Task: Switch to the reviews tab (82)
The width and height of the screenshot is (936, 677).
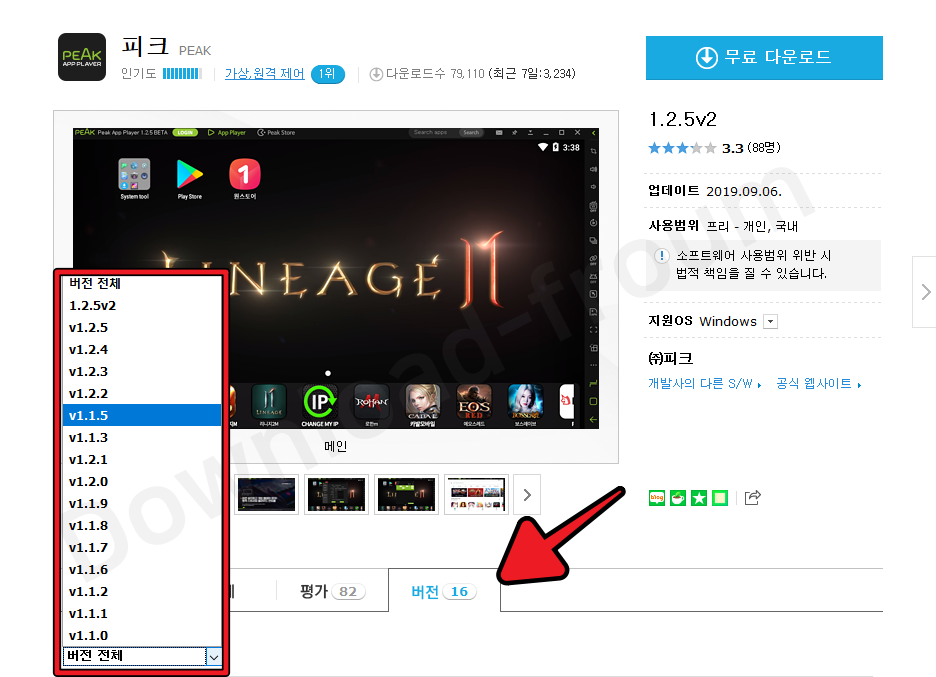Action: click(x=332, y=591)
